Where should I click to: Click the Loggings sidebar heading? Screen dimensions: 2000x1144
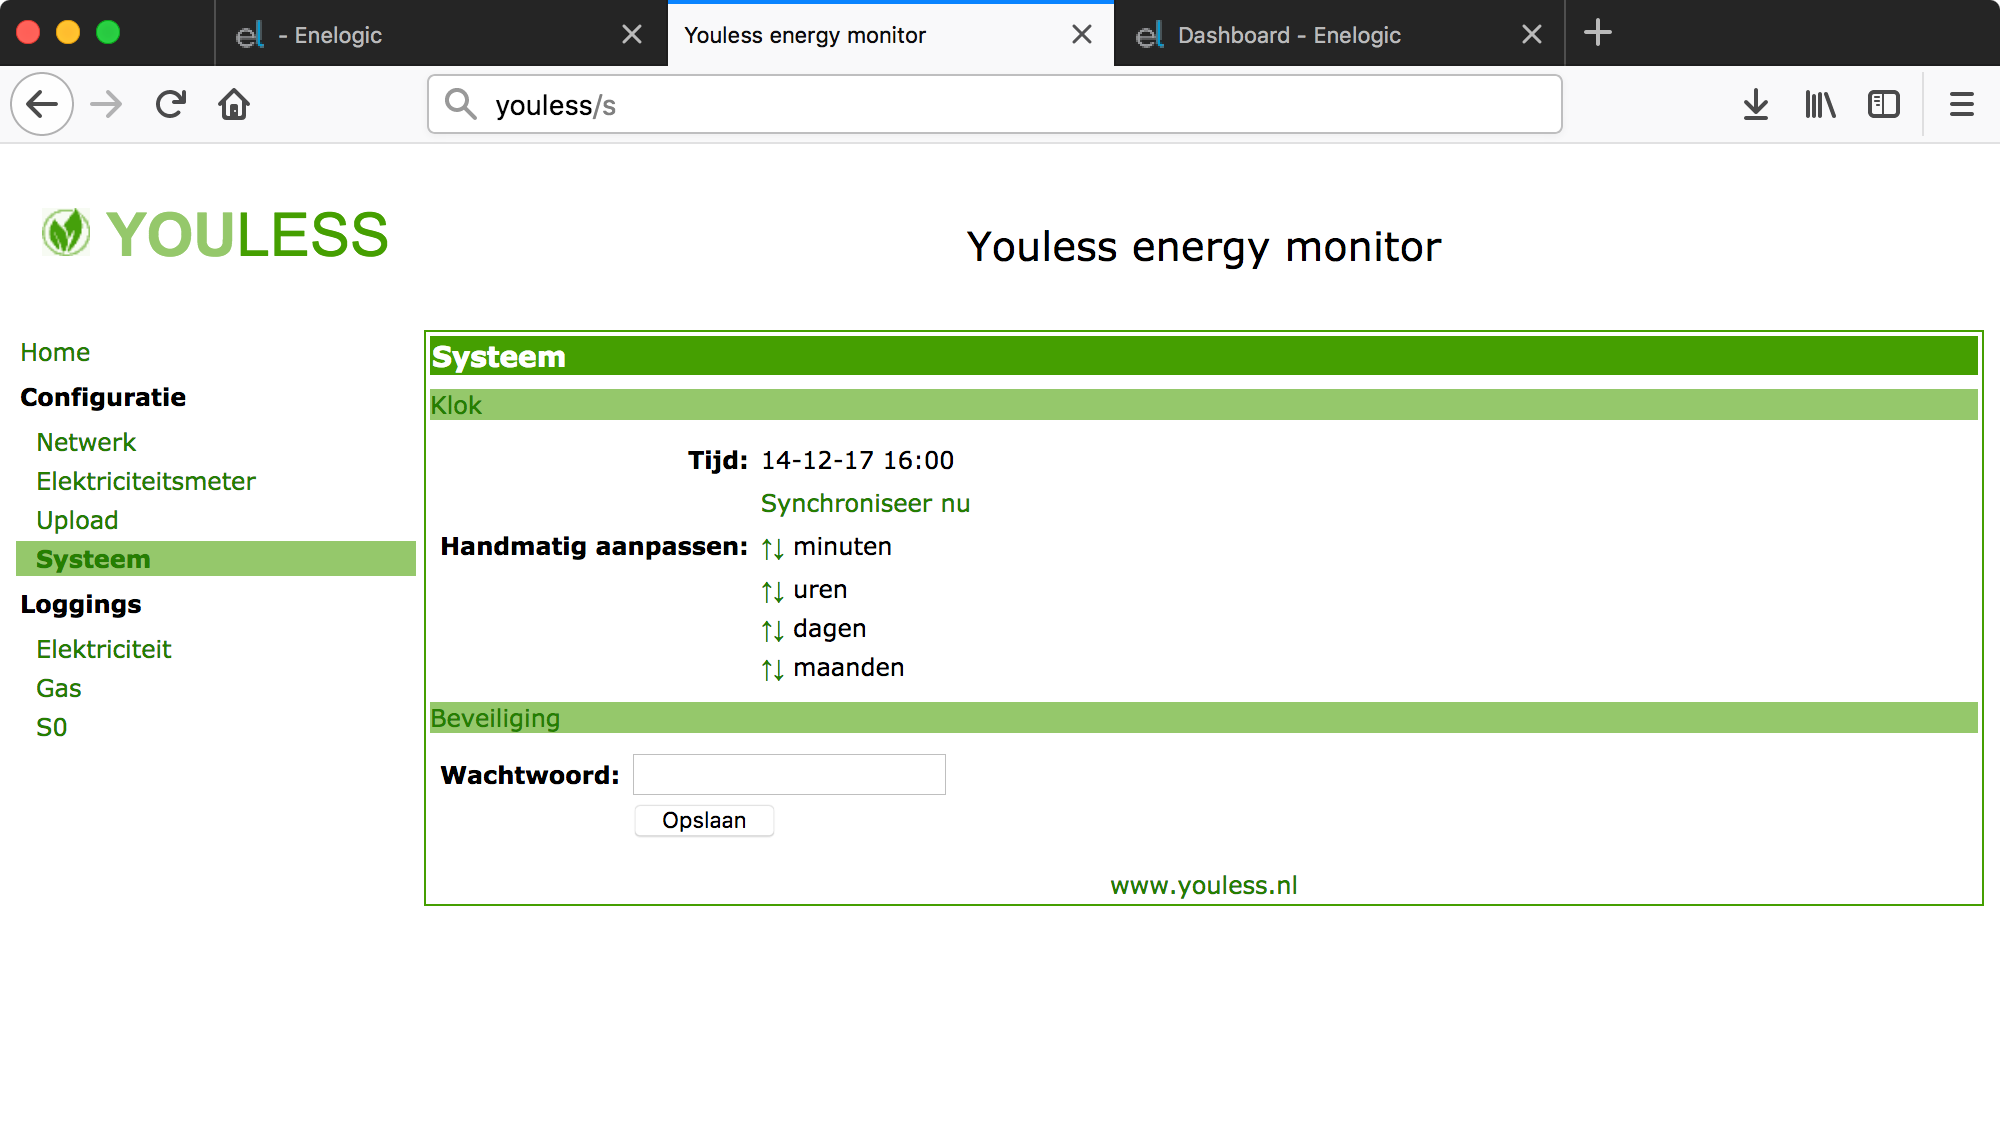click(81, 604)
